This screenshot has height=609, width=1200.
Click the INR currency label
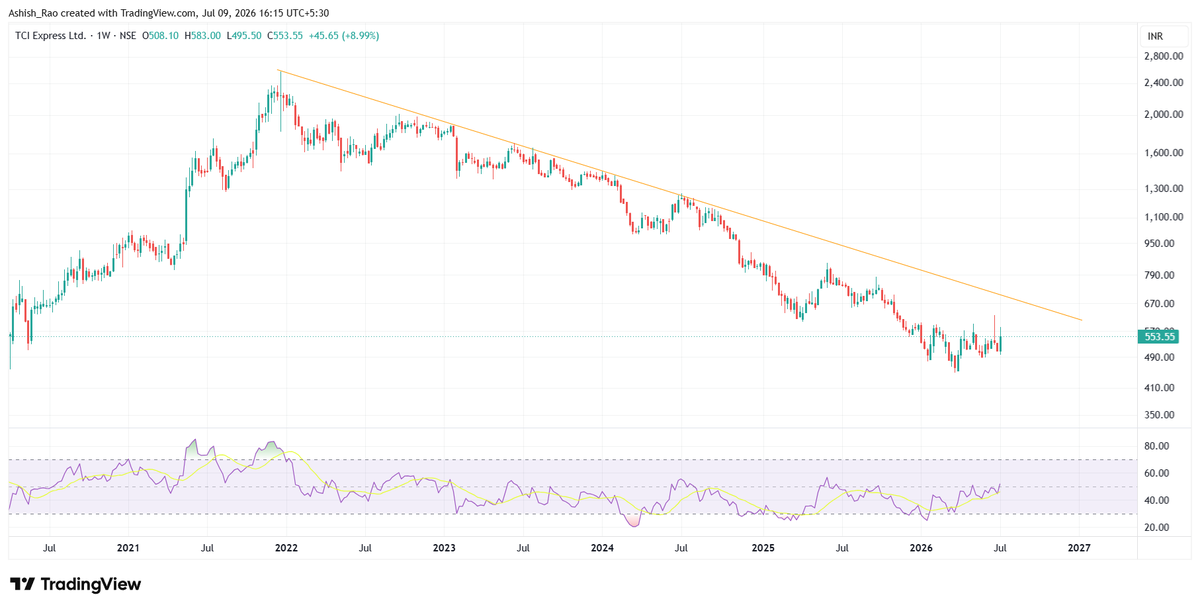[1155, 36]
